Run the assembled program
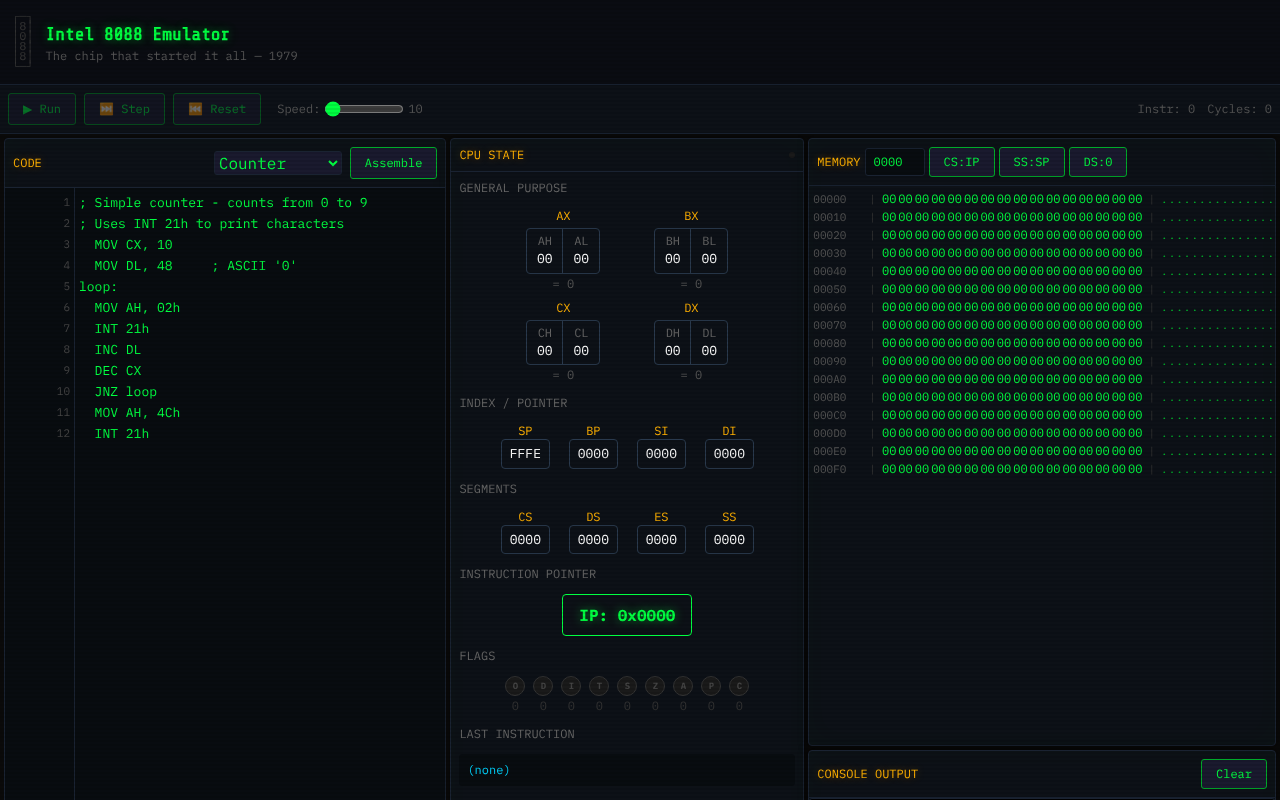 tap(42, 109)
